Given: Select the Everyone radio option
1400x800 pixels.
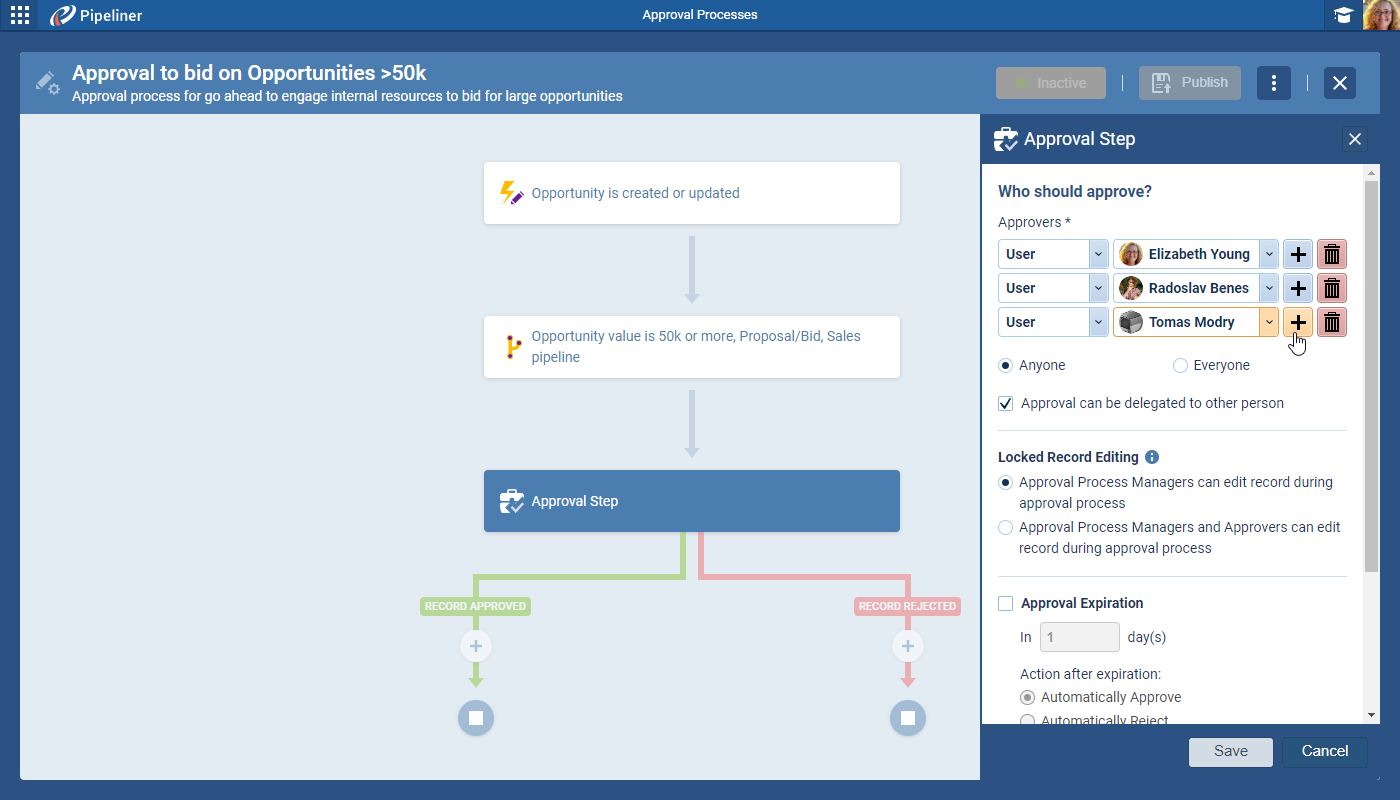Looking at the screenshot, I should pyautogui.click(x=1180, y=366).
